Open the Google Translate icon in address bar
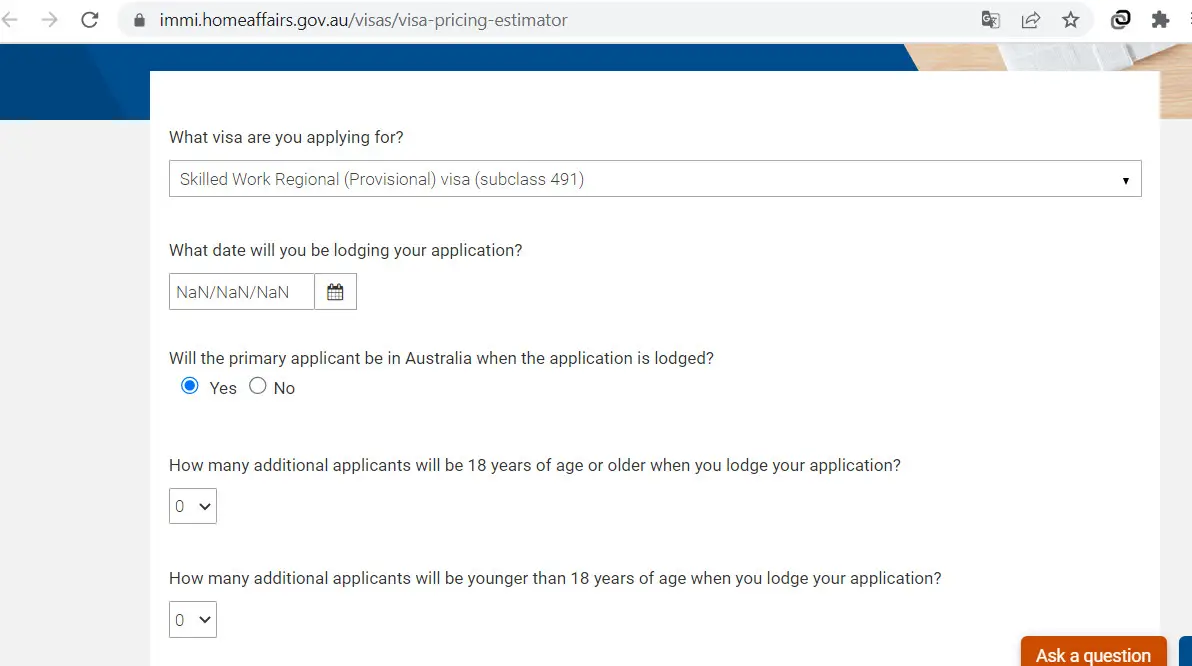The image size is (1192, 666). (990, 20)
